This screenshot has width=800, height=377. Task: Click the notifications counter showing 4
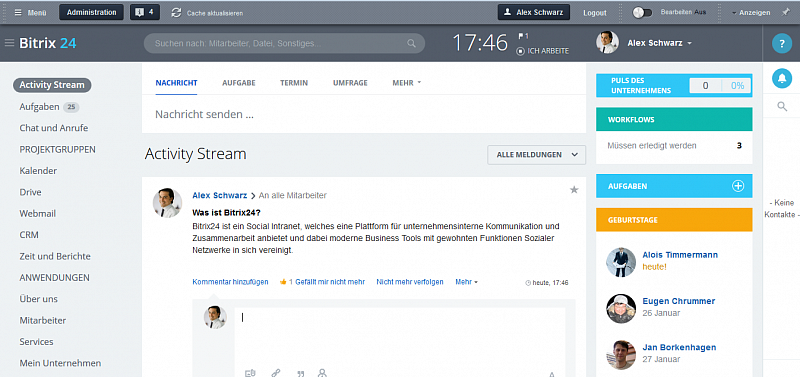click(x=145, y=12)
